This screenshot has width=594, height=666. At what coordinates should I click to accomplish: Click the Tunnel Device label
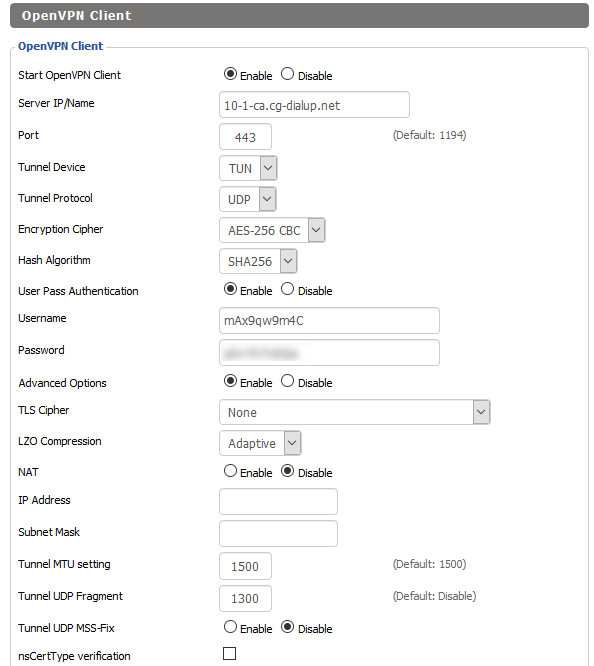point(52,167)
